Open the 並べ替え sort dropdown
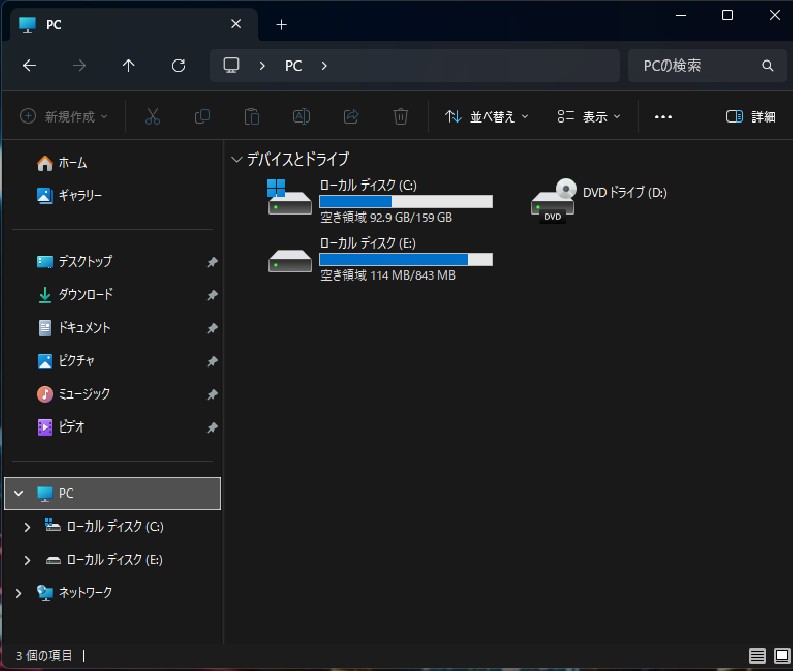The image size is (793, 671). pos(487,117)
